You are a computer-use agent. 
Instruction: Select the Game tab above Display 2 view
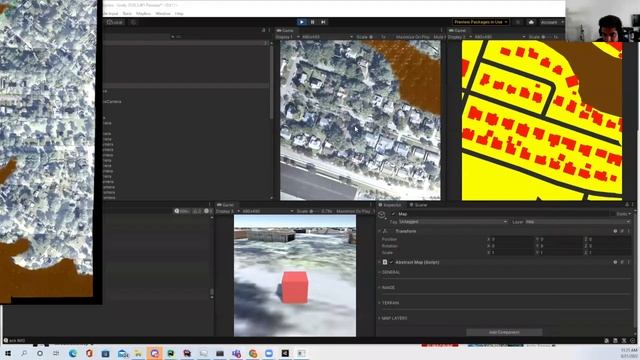tap(458, 30)
